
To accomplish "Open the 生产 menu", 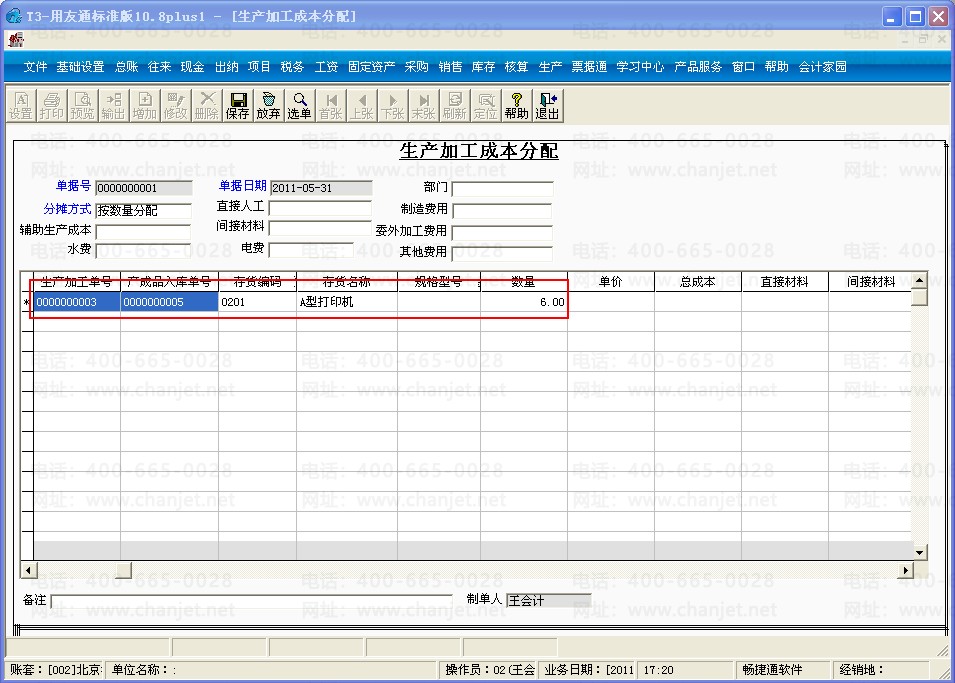I will (x=550, y=66).
